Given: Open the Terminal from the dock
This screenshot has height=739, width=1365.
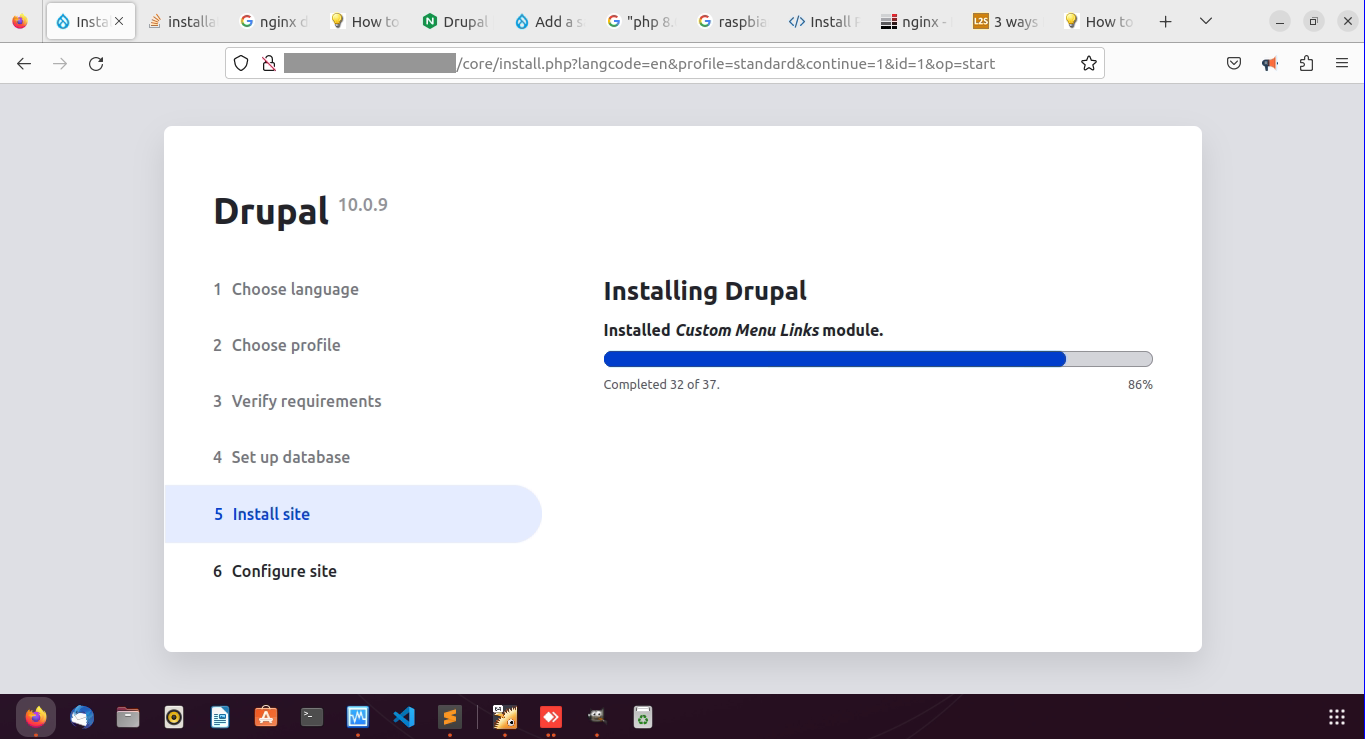Looking at the screenshot, I should pos(312,717).
